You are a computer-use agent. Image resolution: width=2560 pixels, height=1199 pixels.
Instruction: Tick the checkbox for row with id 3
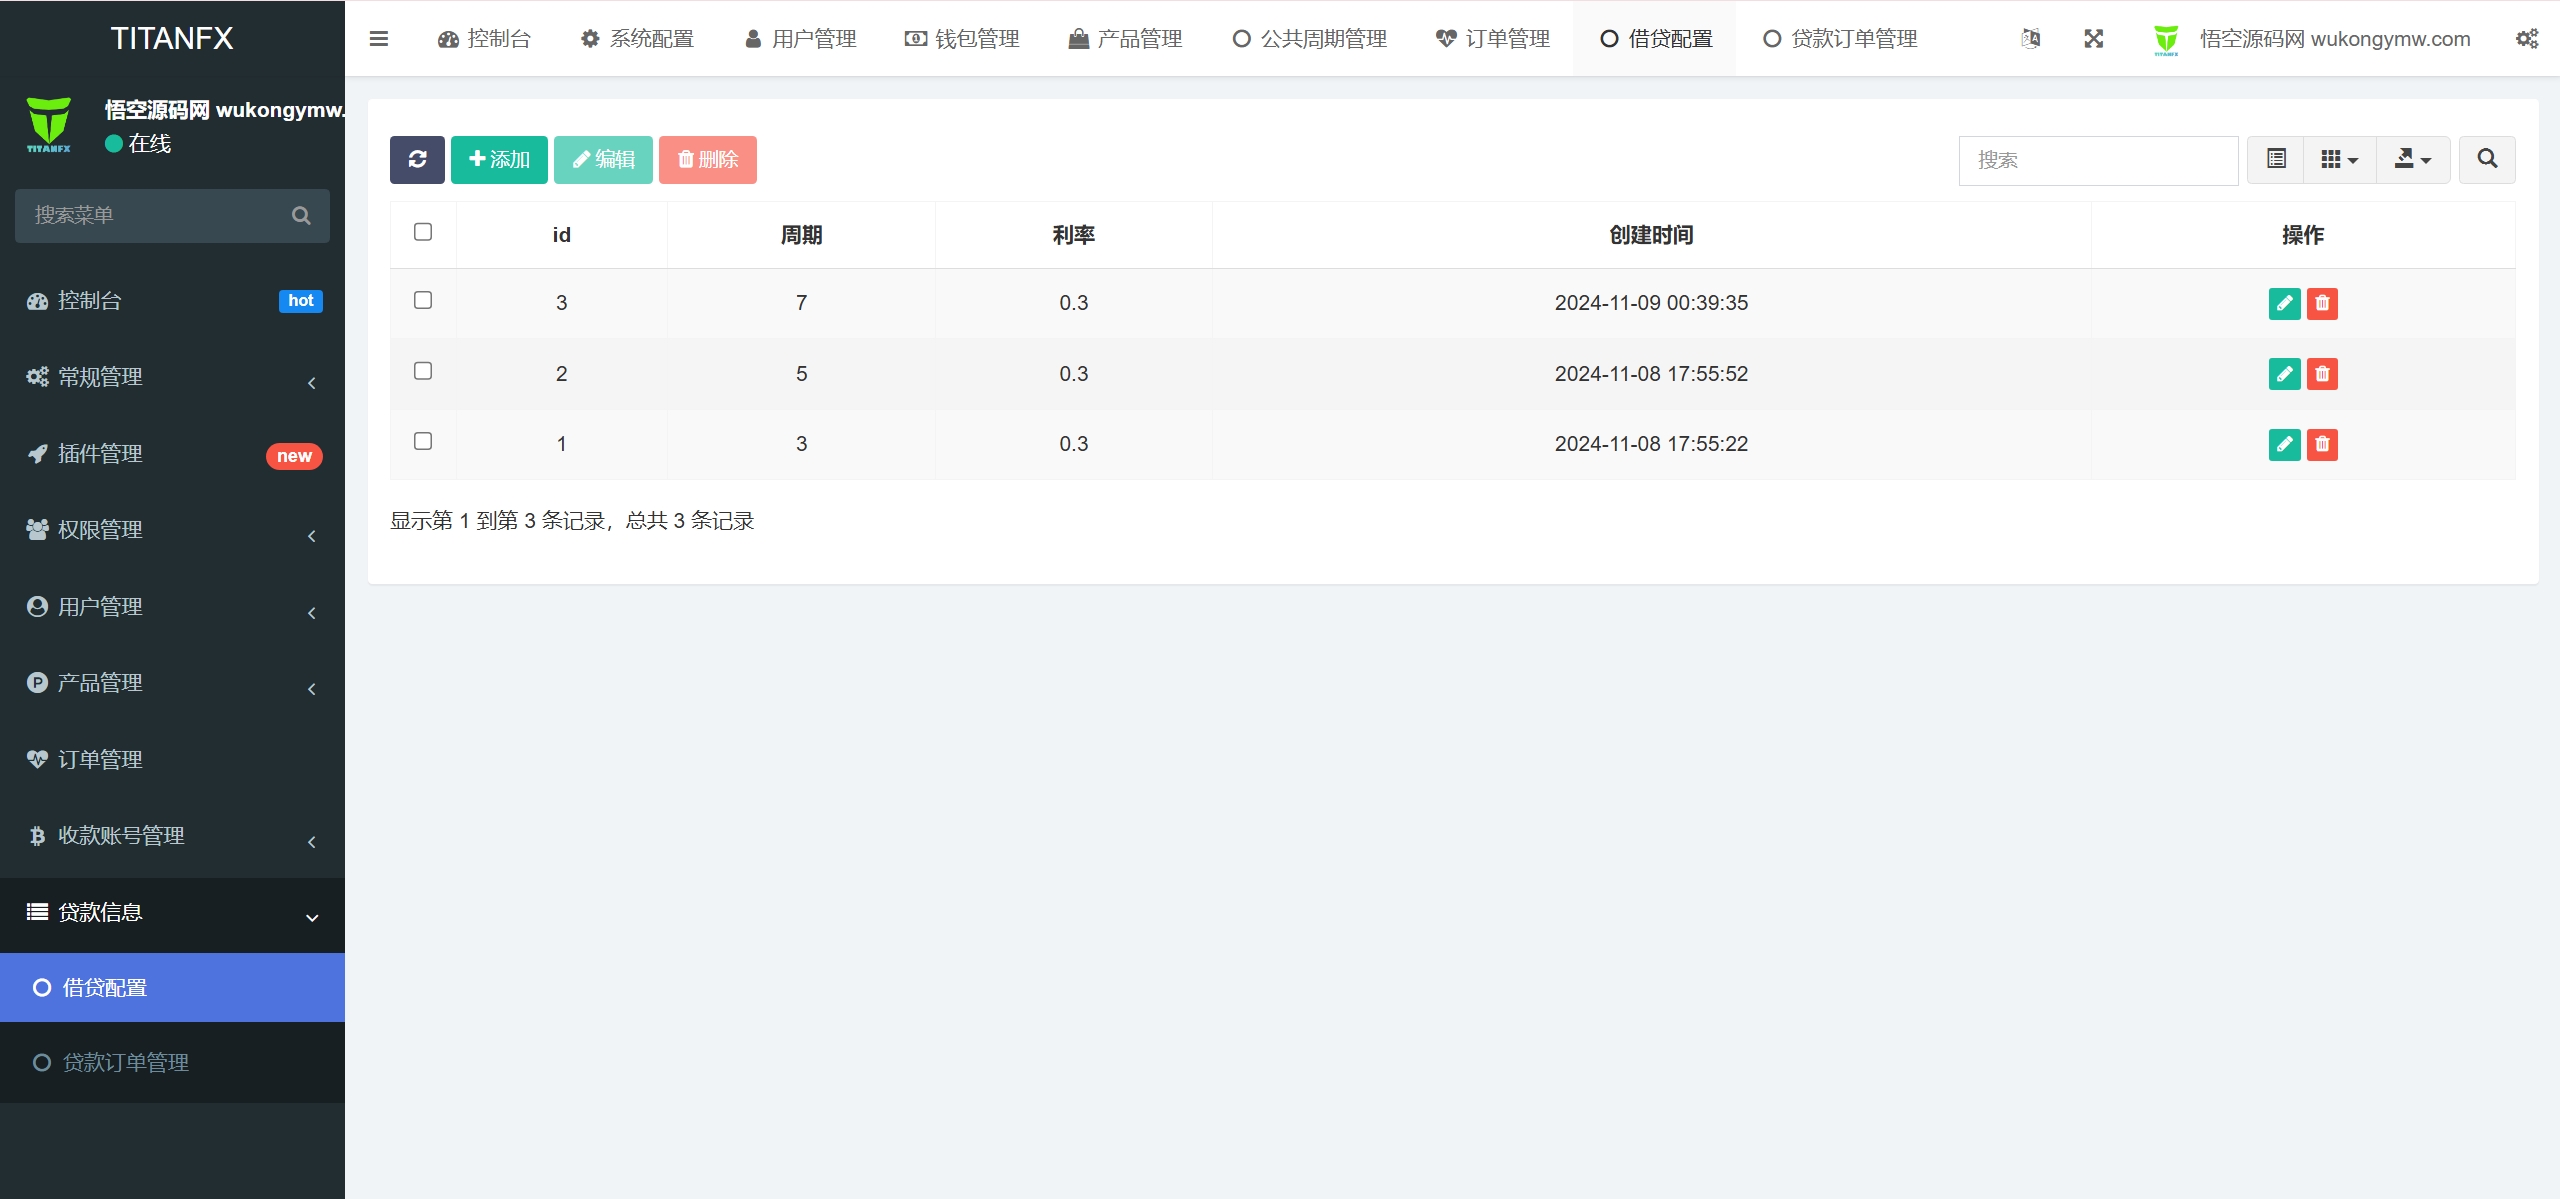pyautogui.click(x=423, y=301)
